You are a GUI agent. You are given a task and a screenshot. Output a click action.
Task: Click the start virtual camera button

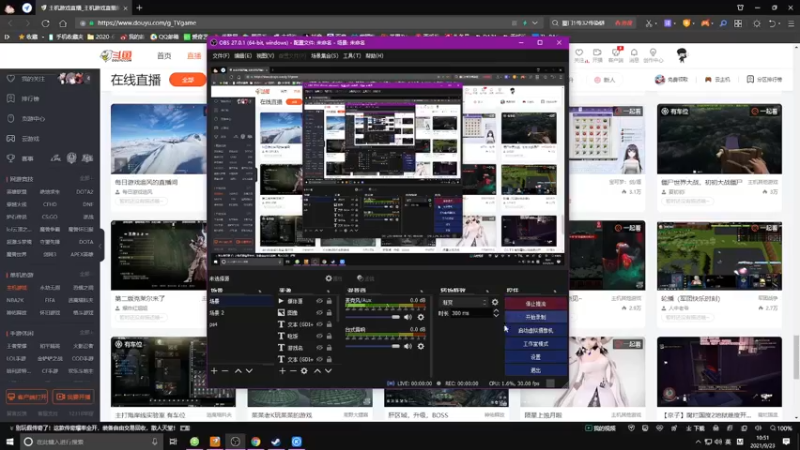click(x=536, y=330)
